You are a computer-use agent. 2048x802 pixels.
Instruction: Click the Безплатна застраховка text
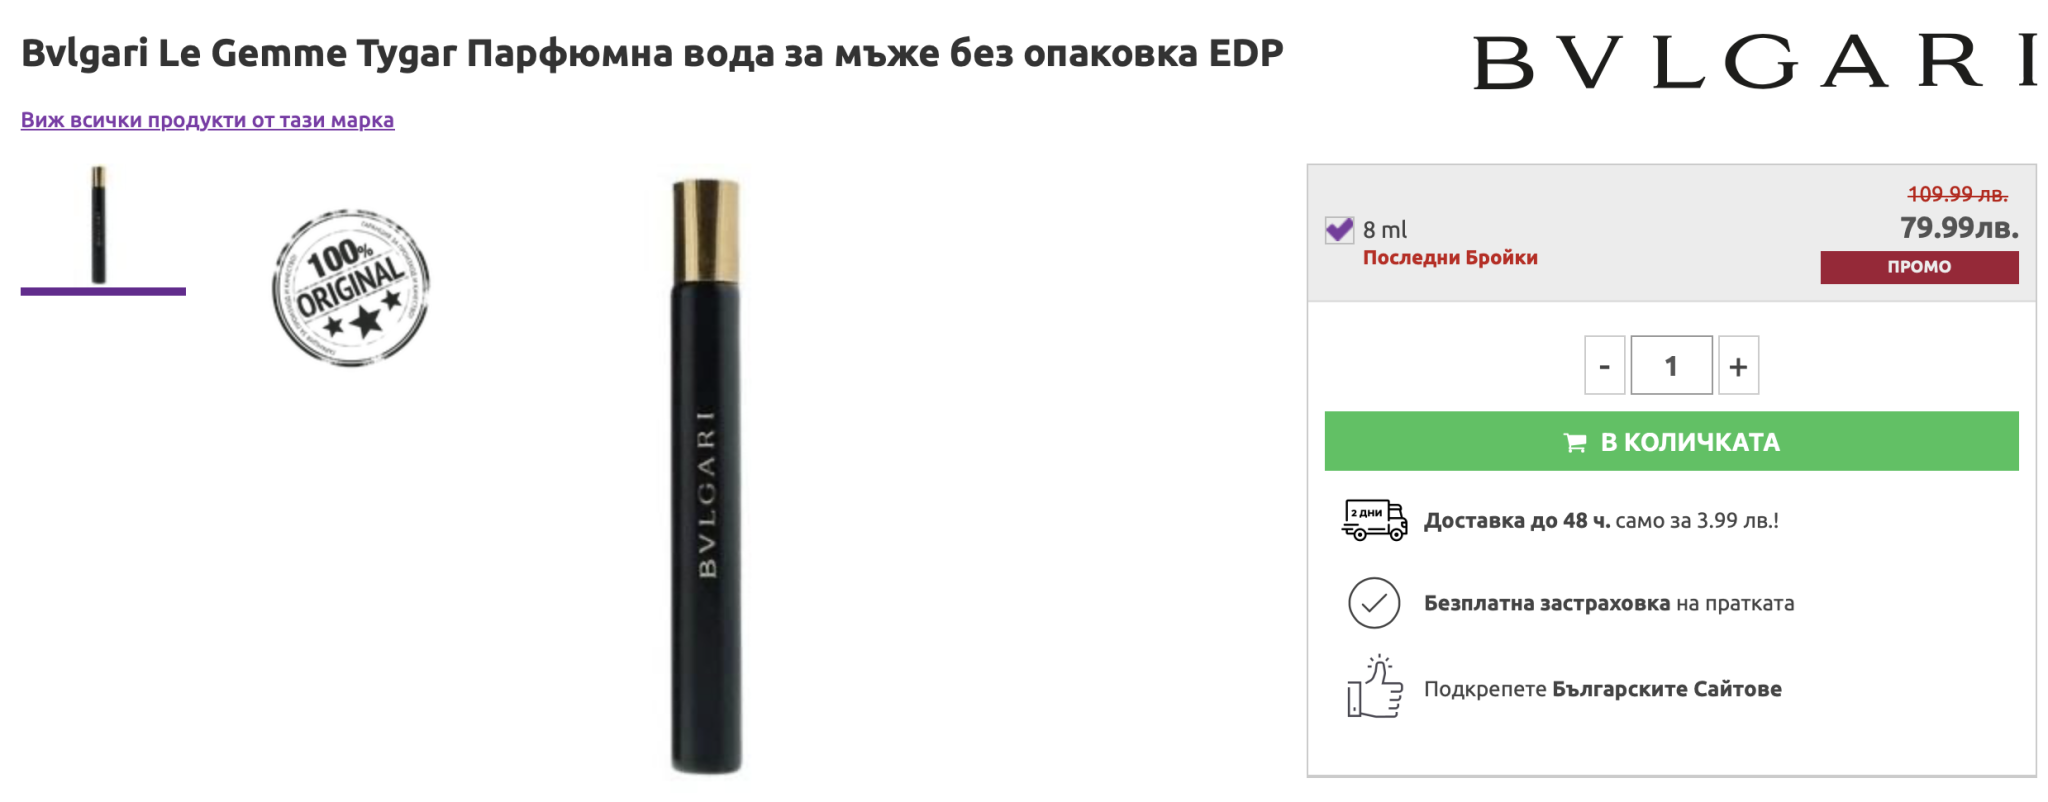[1547, 603]
